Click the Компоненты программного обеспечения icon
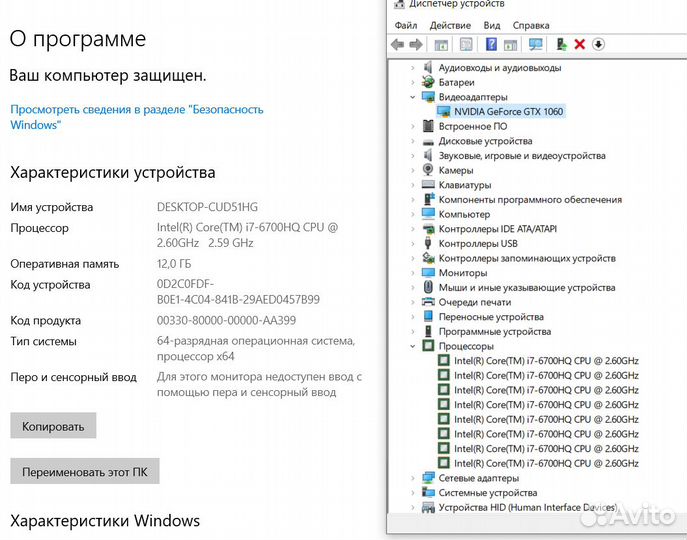Viewport: 687px width, 540px height. pos(429,199)
